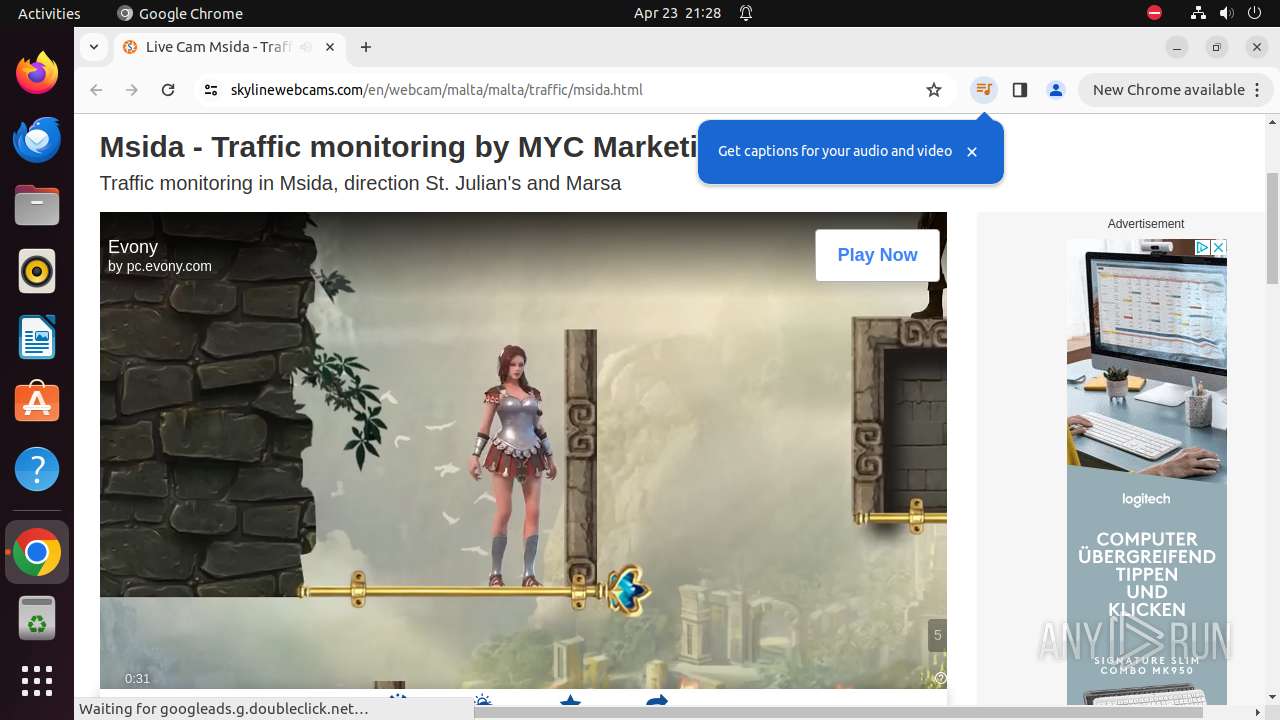The height and width of the screenshot is (720, 1280).
Task: Open a new tab
Action: (366, 47)
